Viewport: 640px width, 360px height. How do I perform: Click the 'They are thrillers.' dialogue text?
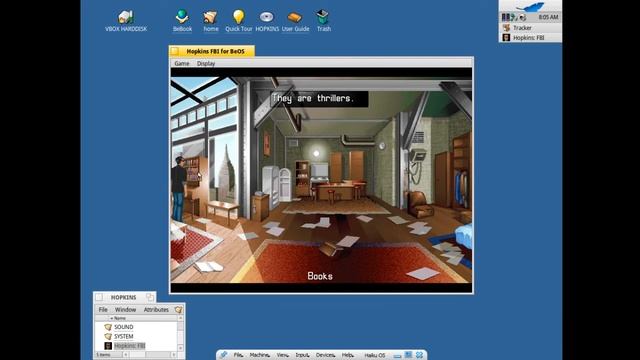(313, 98)
